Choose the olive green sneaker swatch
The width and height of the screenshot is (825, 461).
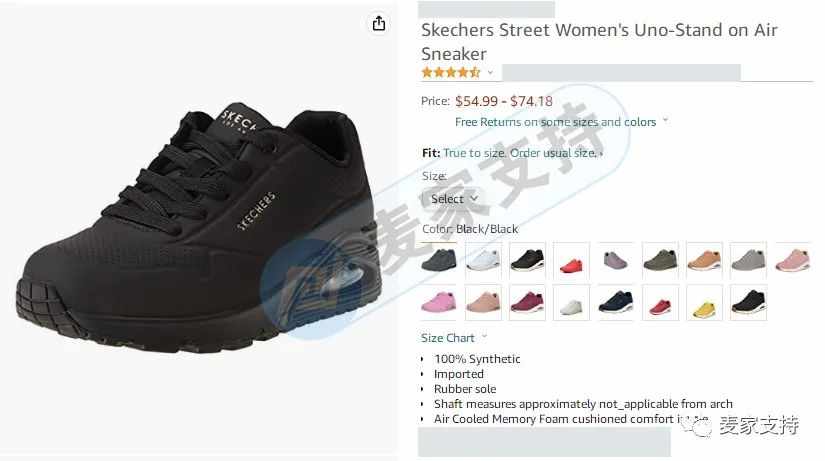(660, 260)
